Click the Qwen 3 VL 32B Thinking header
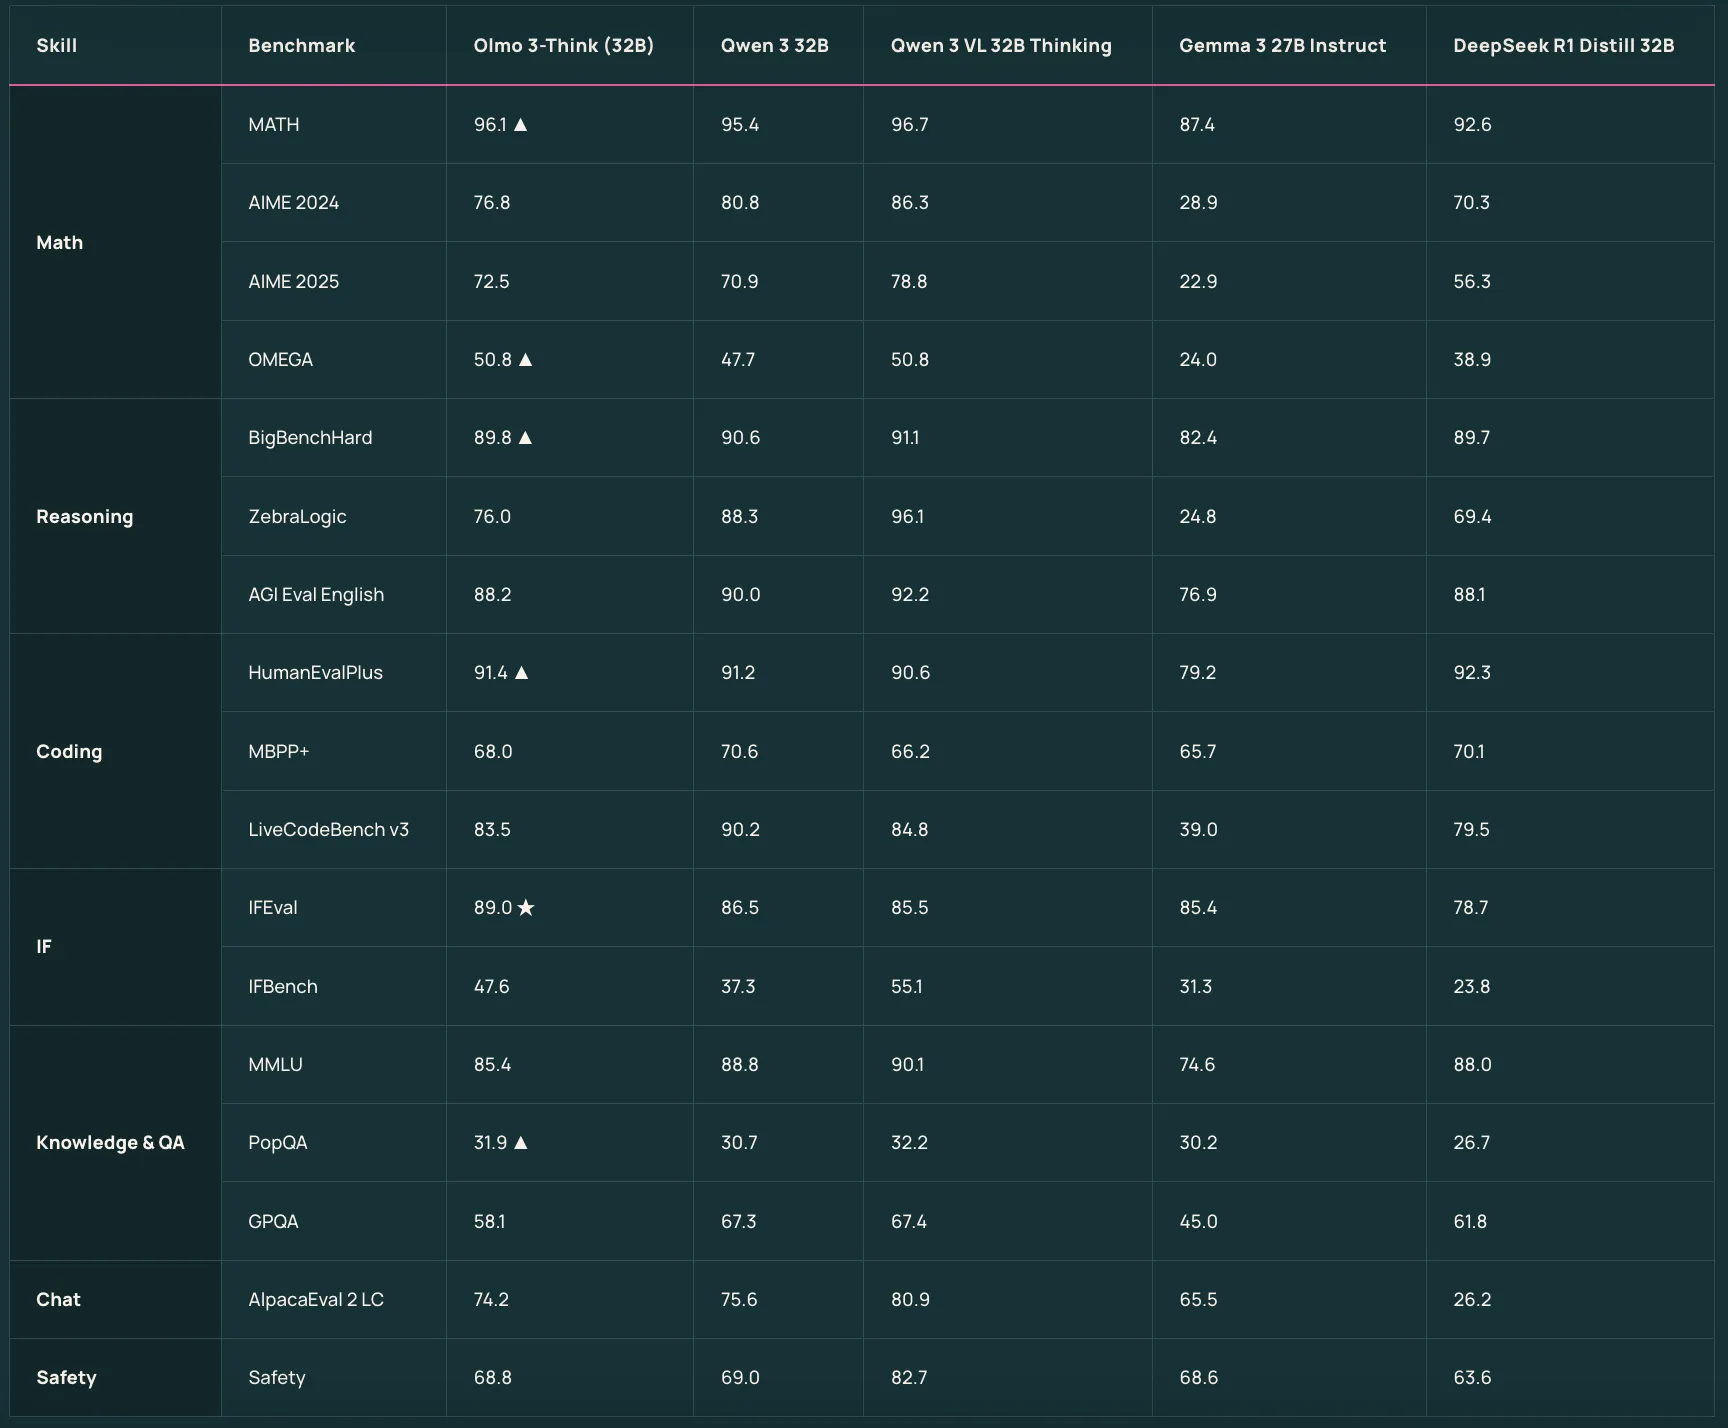 (1001, 46)
